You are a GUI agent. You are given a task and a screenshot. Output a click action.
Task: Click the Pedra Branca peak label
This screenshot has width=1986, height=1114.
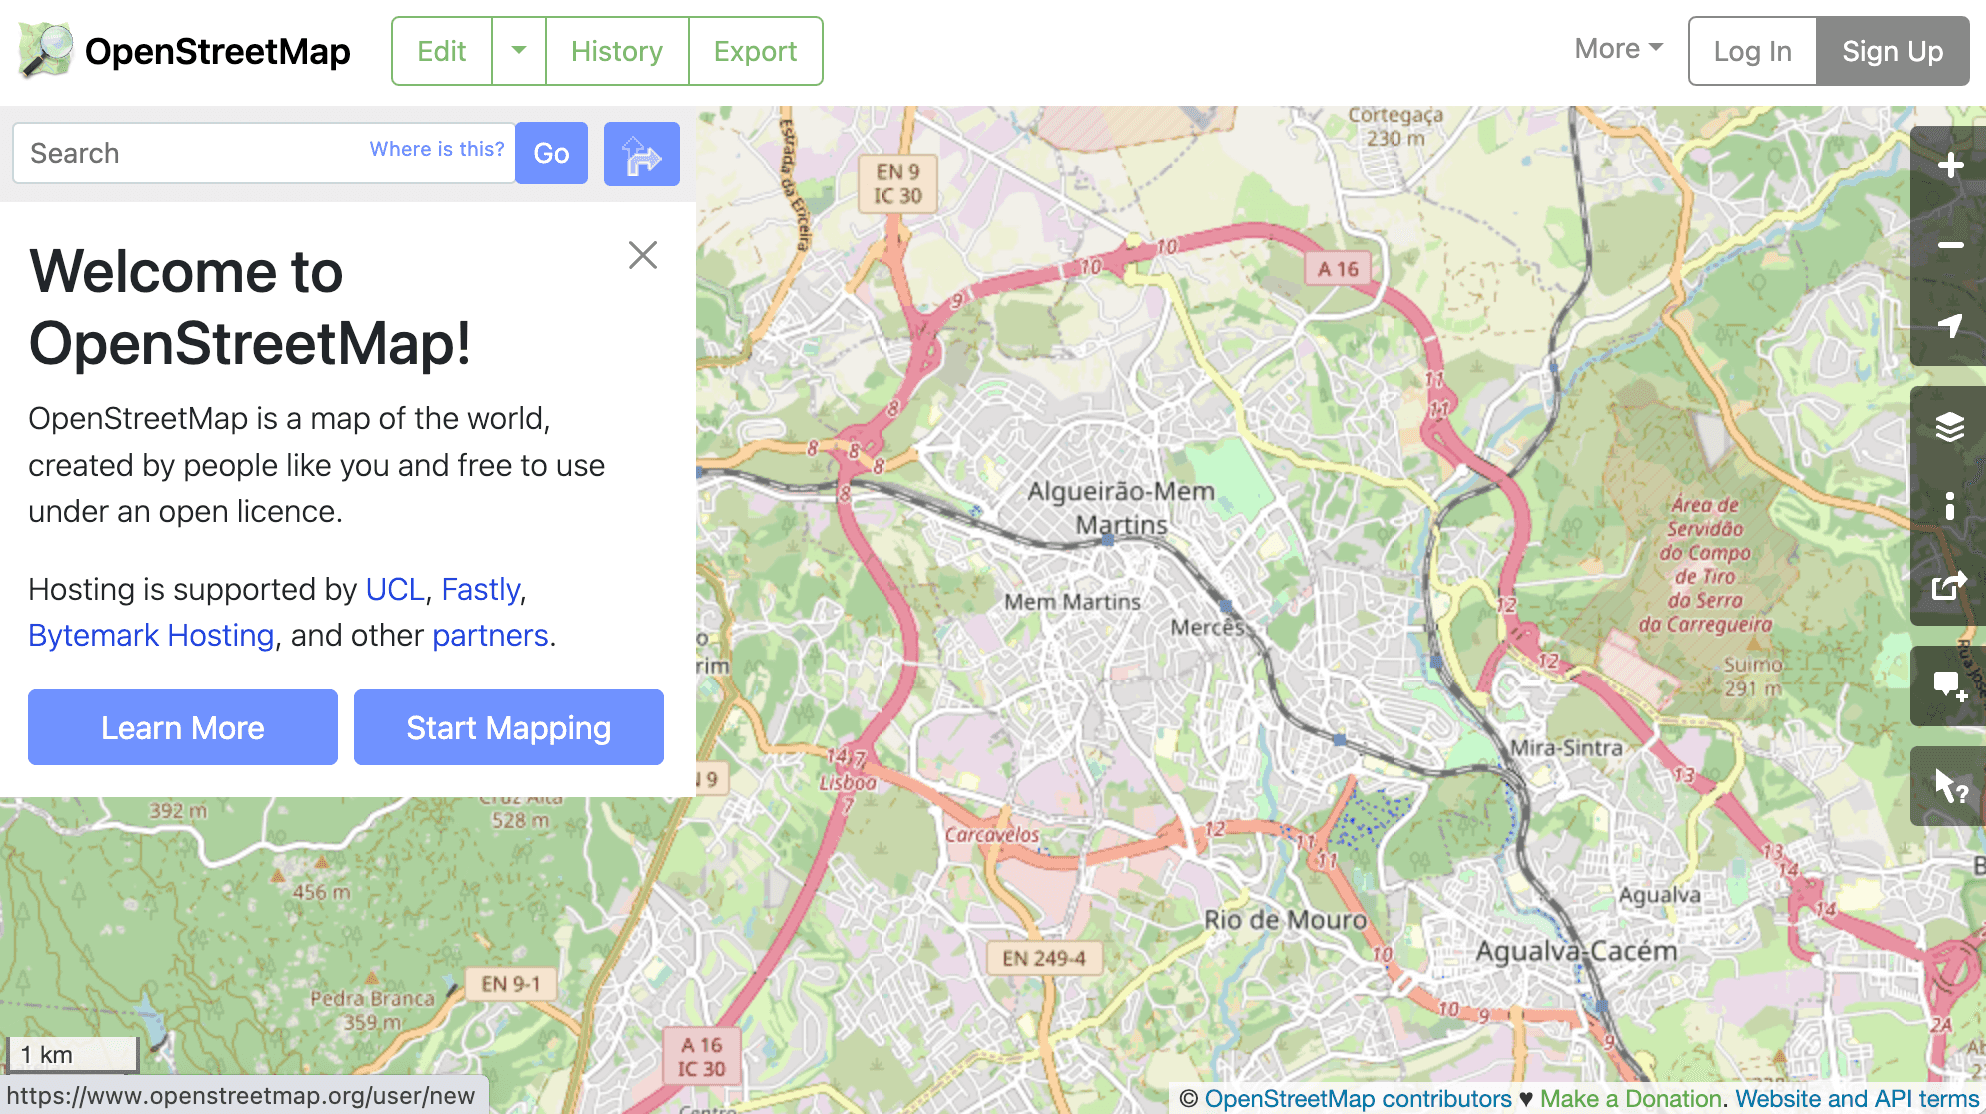click(372, 1009)
